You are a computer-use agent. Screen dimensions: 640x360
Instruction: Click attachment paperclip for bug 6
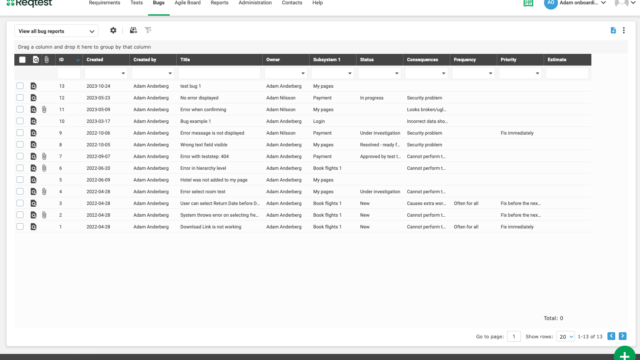coord(44,168)
